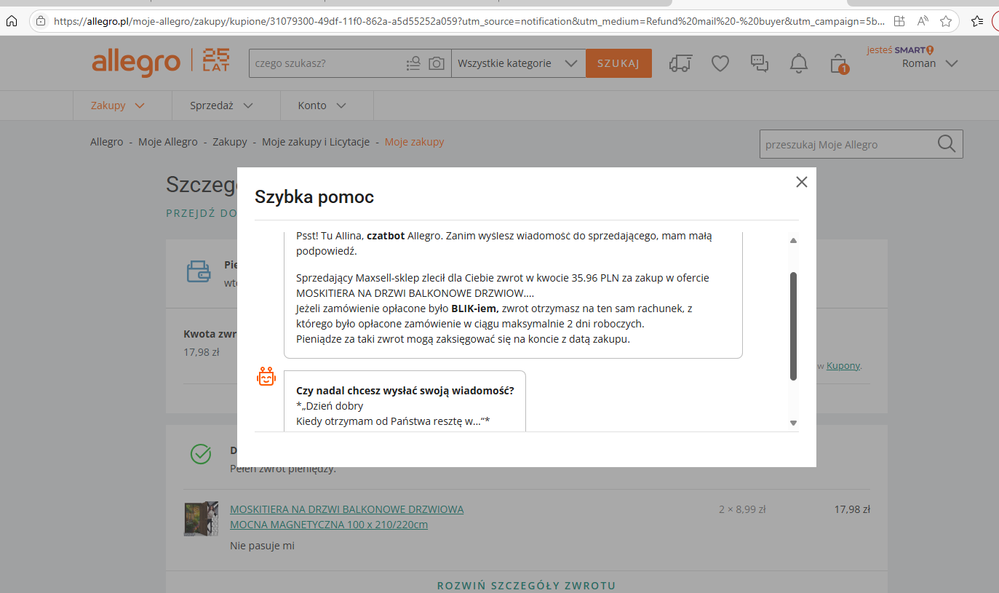This screenshot has width=999, height=593.
Task: Click the Allegro logo in the header
Action: pyautogui.click(x=135, y=63)
